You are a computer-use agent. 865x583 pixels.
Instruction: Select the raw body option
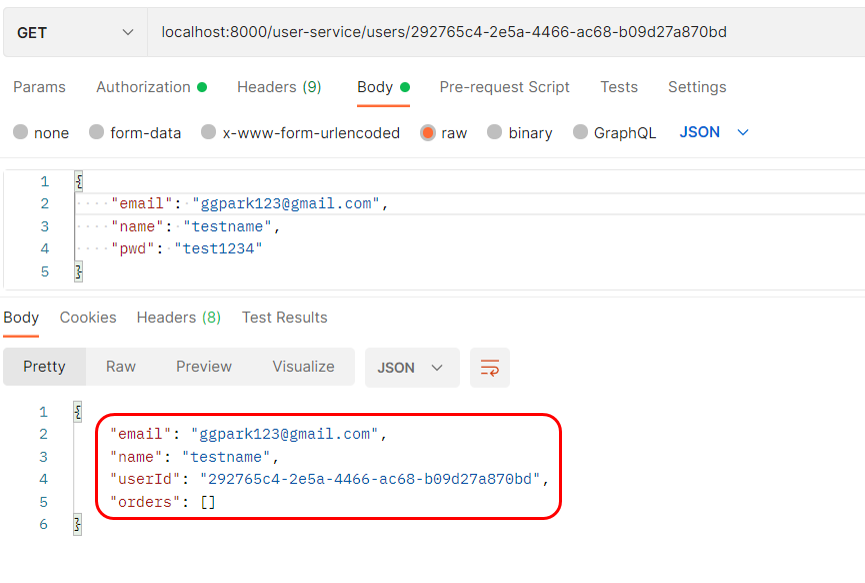point(444,132)
